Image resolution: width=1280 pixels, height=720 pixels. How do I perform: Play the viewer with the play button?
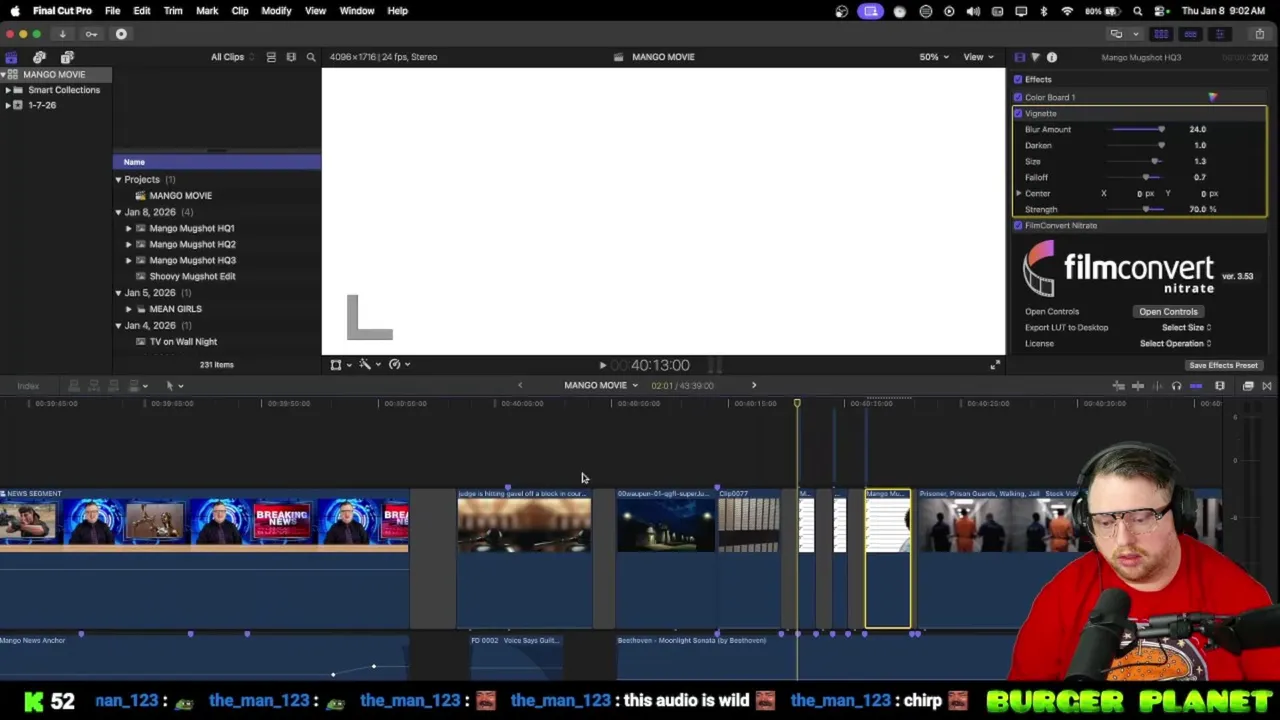602,366
